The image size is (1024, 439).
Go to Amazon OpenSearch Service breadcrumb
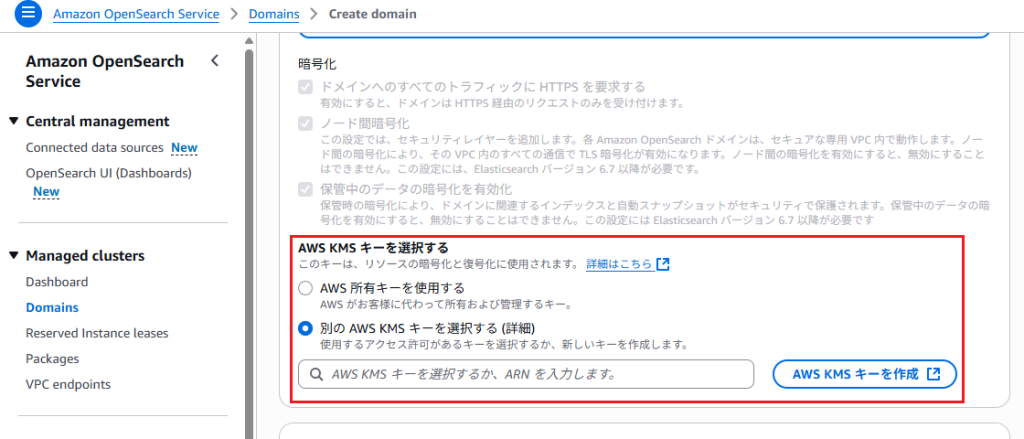[x=136, y=14]
